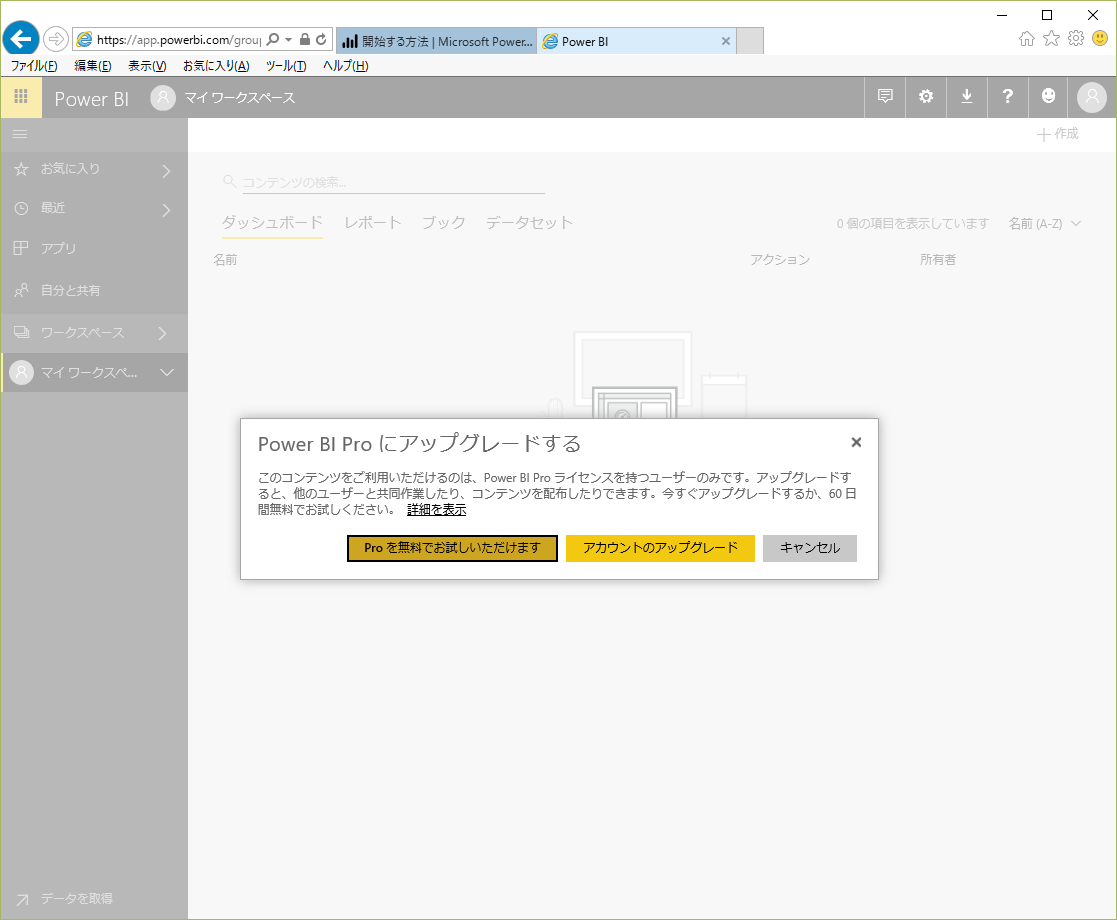Open the download menu arrow icon
The height and width of the screenshot is (920, 1117).
(x=967, y=96)
